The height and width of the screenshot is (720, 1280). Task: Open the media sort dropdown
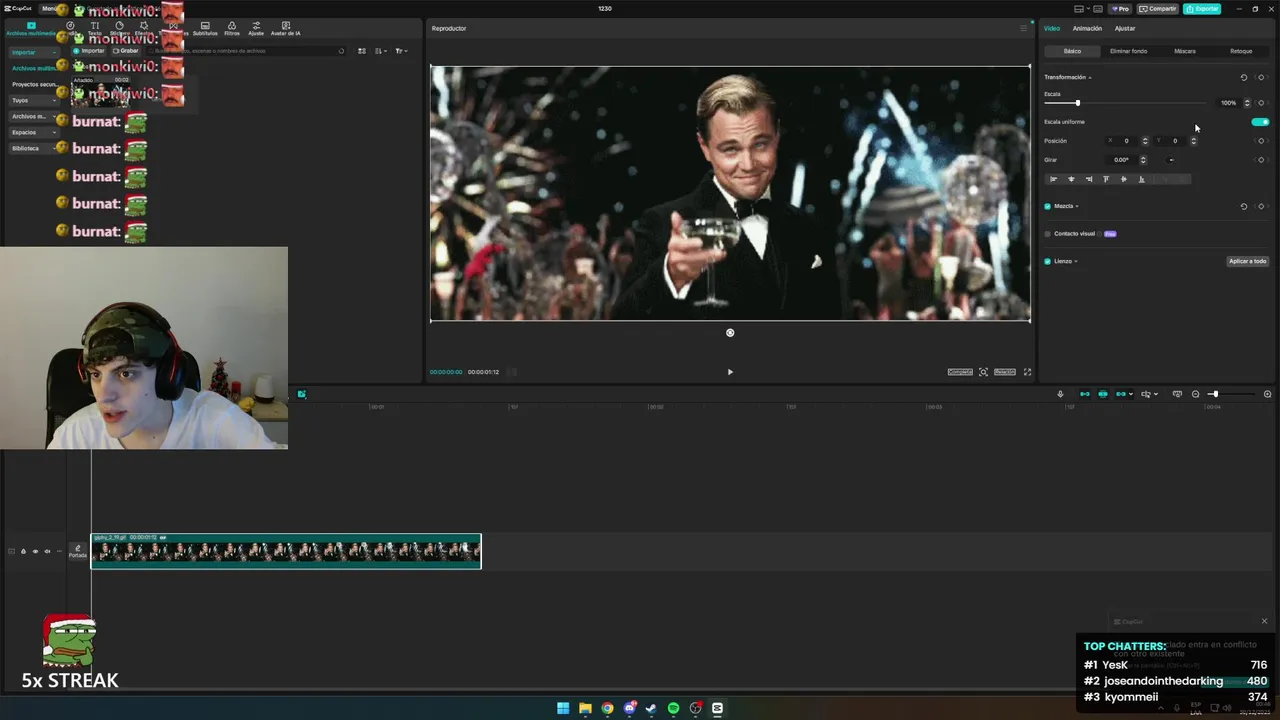click(x=381, y=51)
